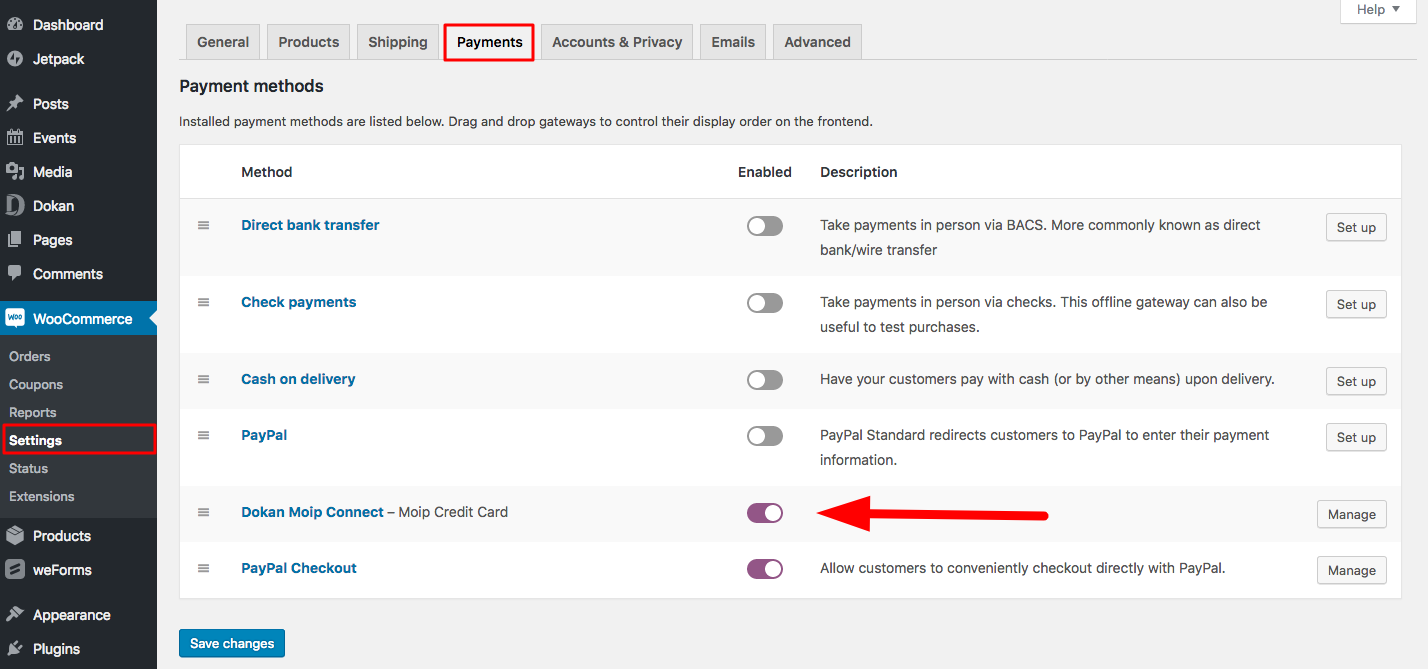Click drag handle for PayPal row
This screenshot has height=669, width=1428.
(204, 436)
